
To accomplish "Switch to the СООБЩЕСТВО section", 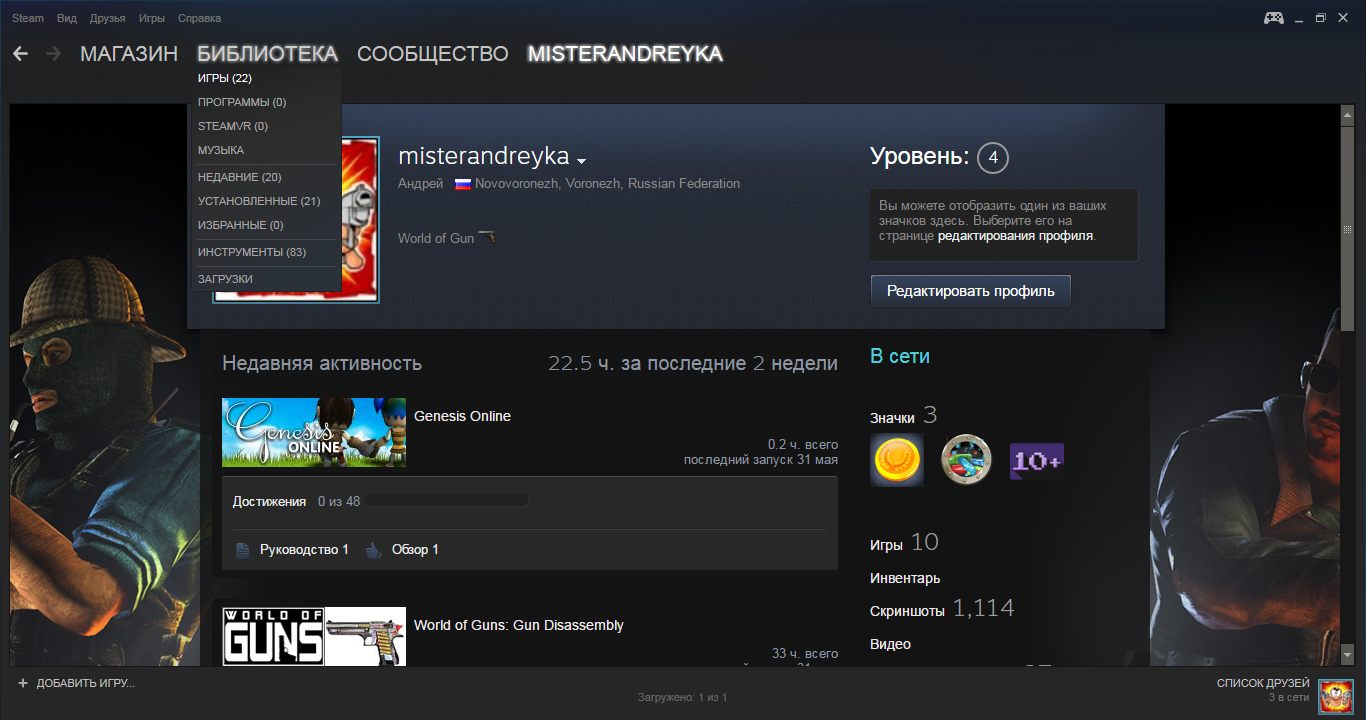I will [x=433, y=54].
